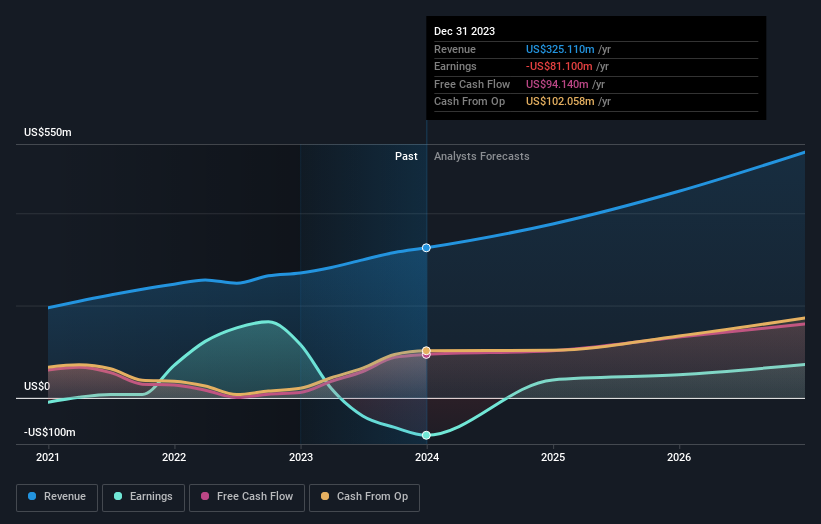
Task: Click the Cash From Op label in tooltip
Action: [x=470, y=102]
